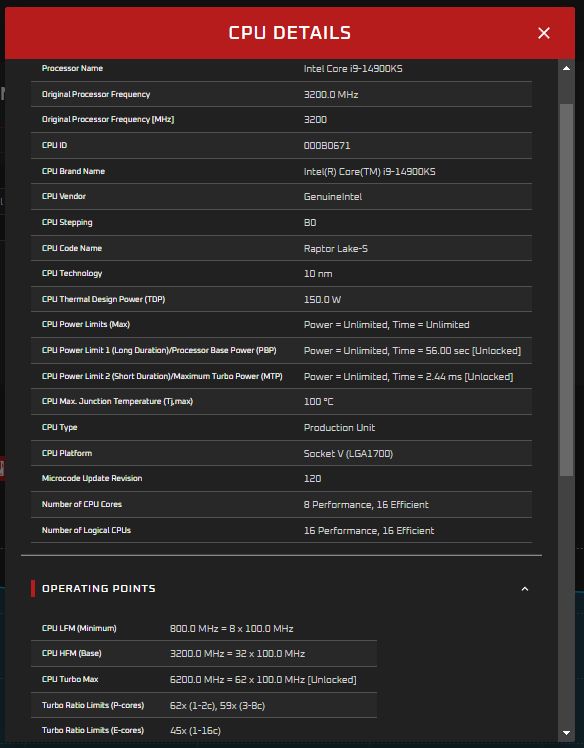Click the Processor Name label
Viewport: 584px width, 748px height.
point(72,68)
